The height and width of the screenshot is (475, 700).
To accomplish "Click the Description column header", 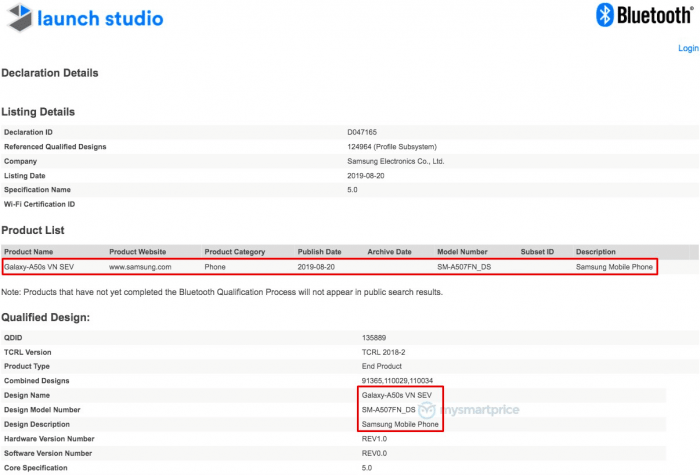I will tap(596, 252).
